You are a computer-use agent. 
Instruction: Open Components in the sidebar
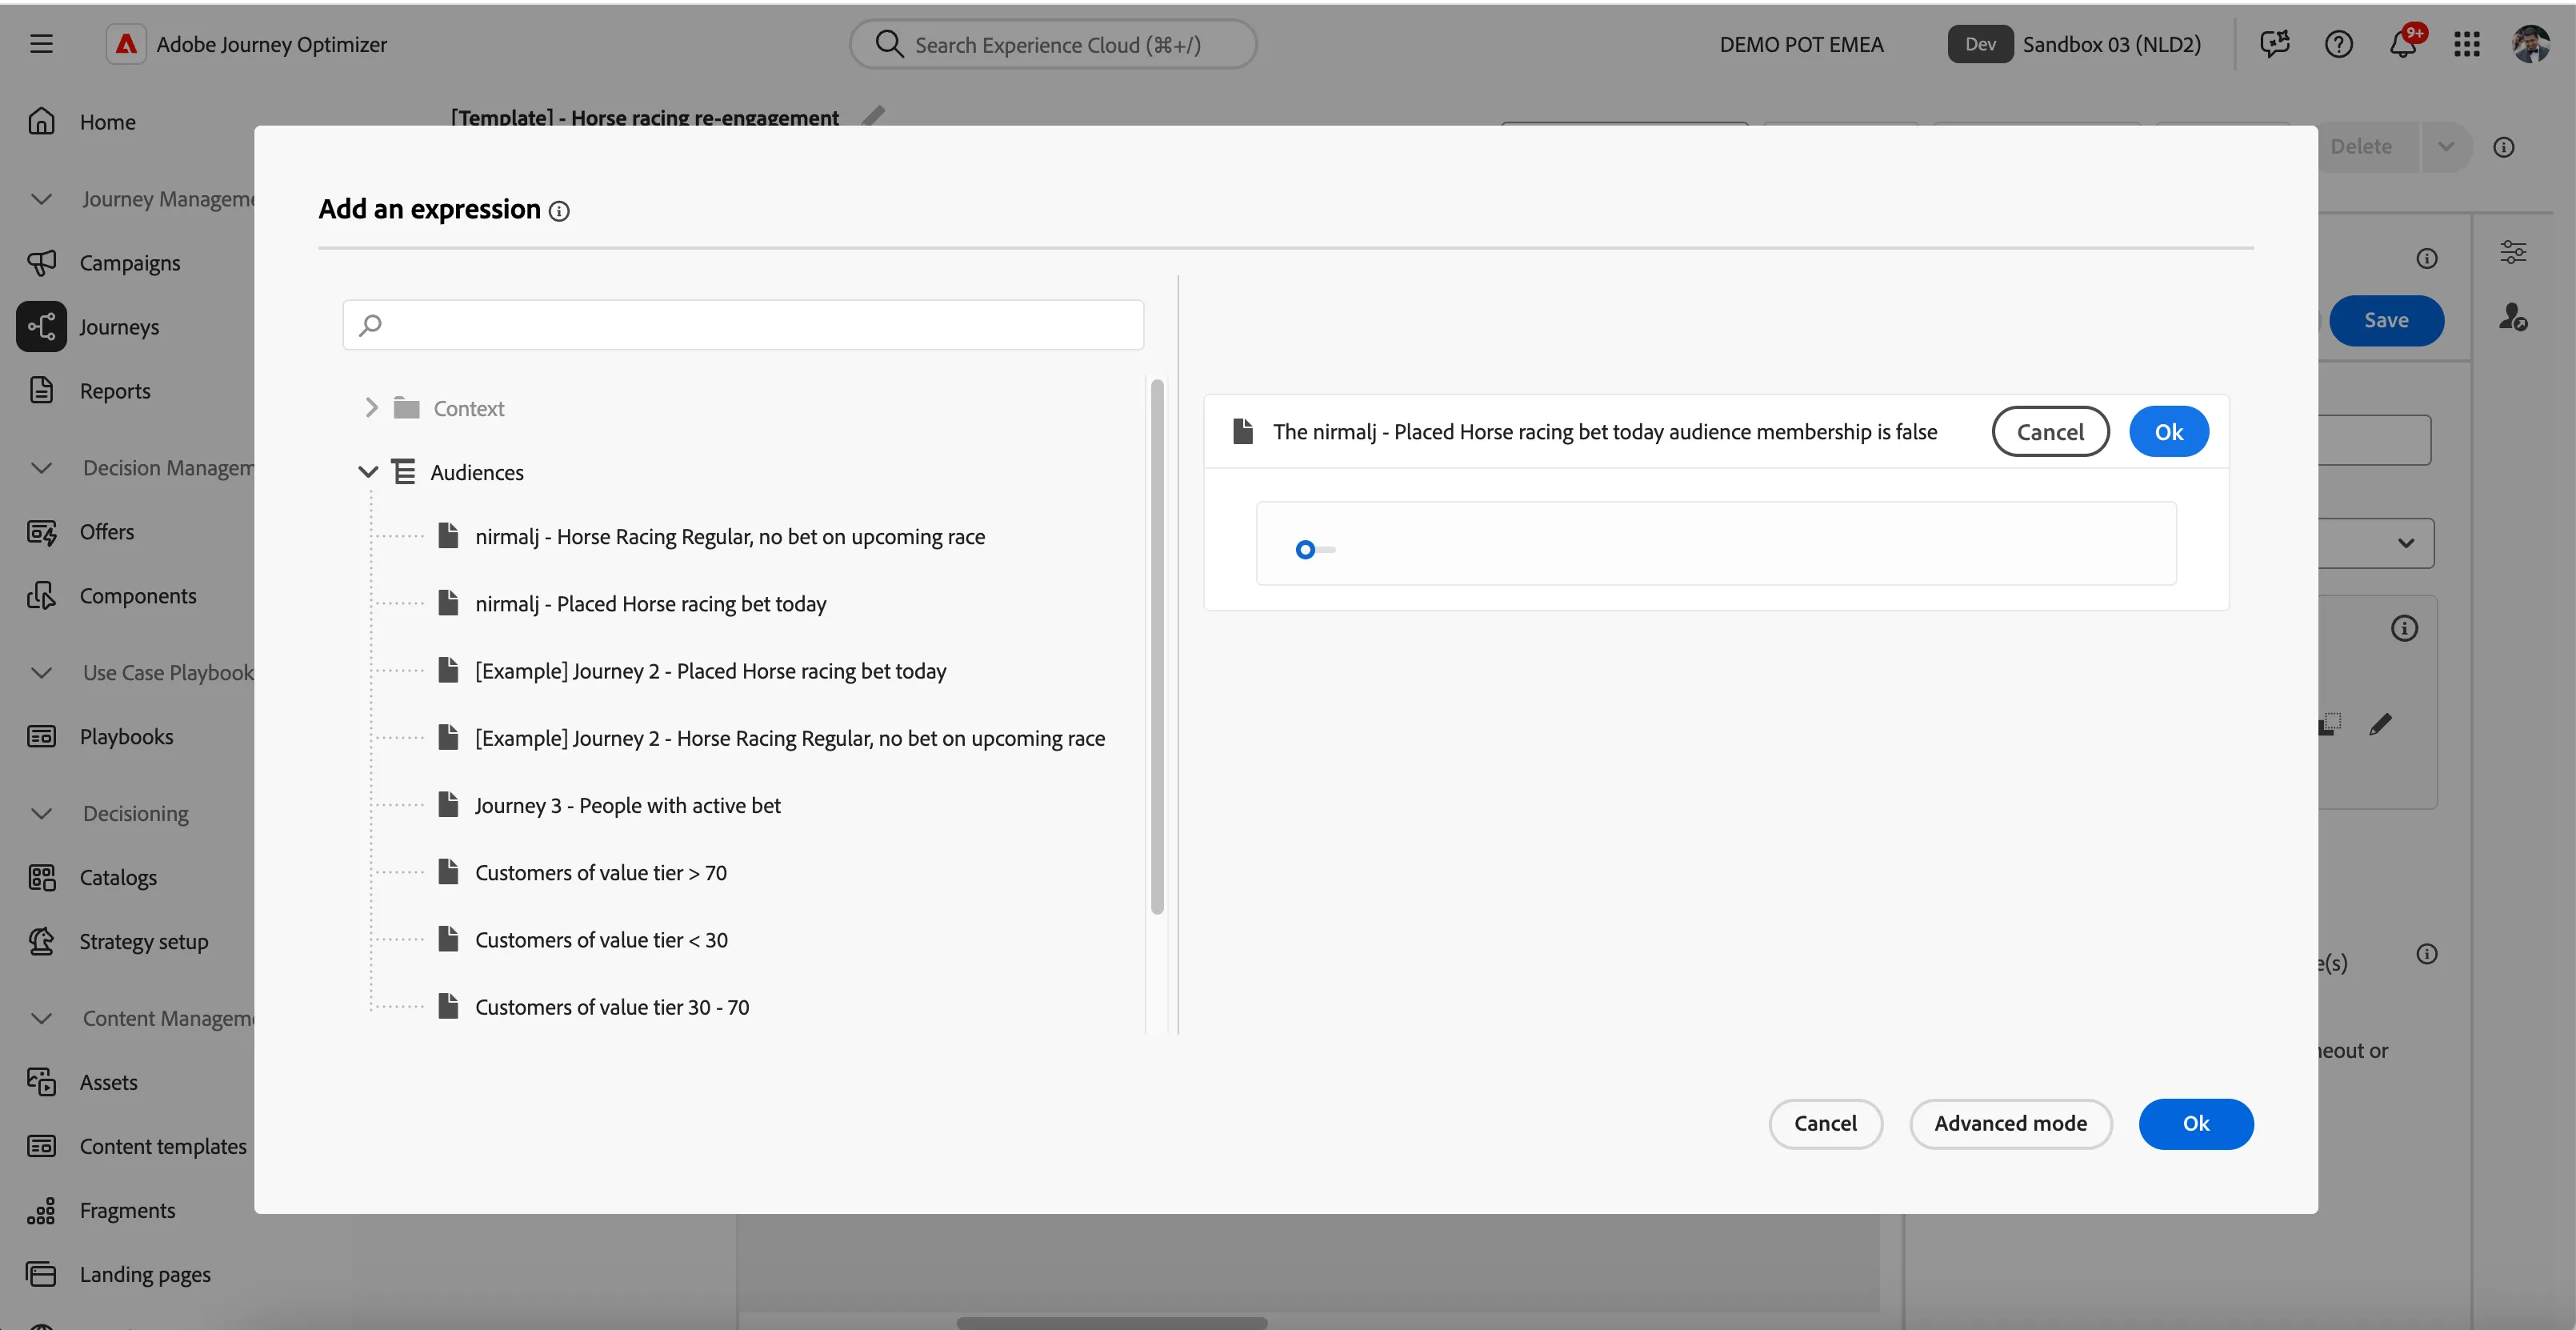(x=138, y=595)
